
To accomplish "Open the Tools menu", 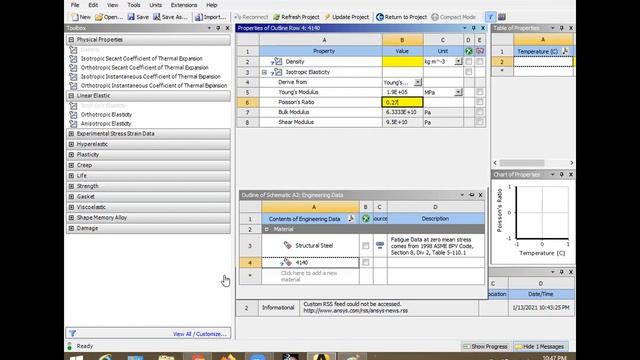I will (133, 5).
